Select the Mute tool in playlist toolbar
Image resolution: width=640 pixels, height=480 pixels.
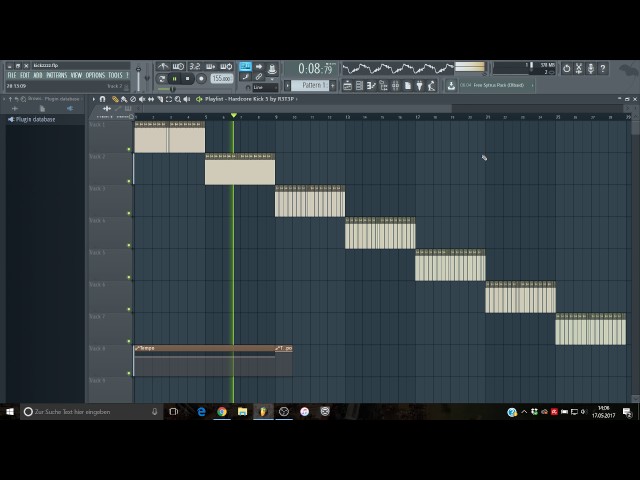pos(142,99)
